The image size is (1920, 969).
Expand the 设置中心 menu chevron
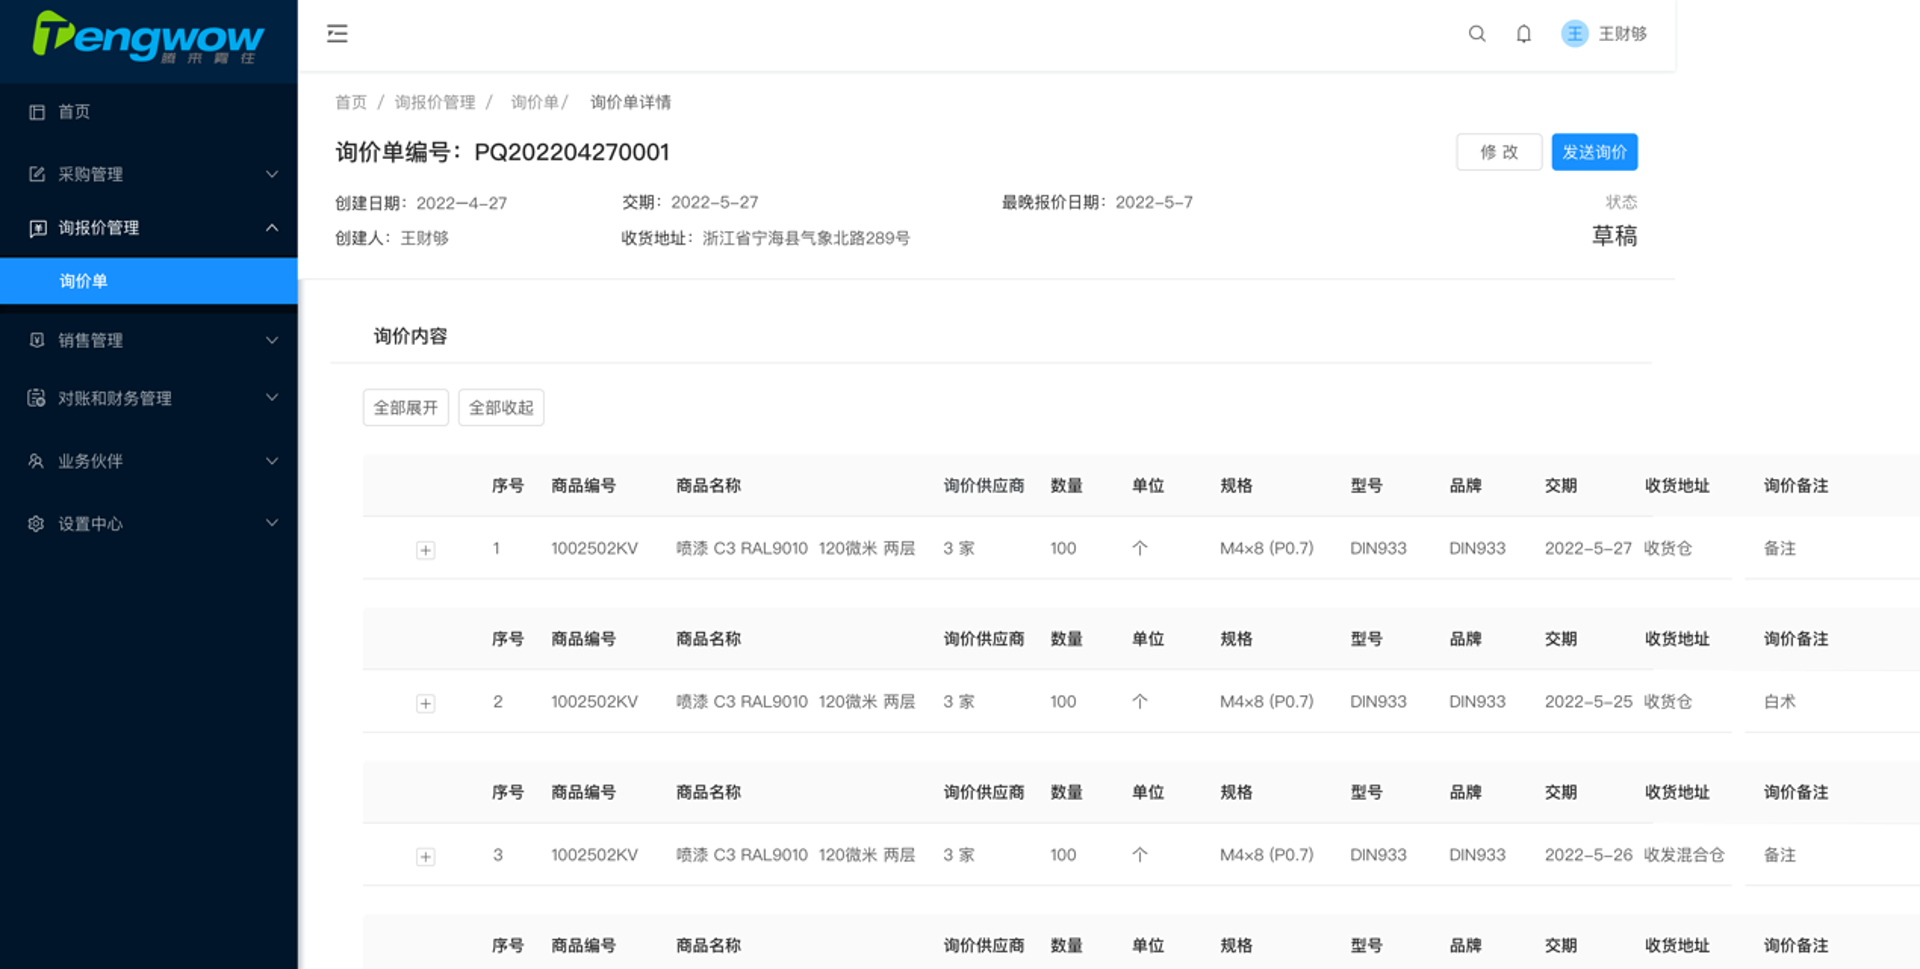[x=272, y=523]
